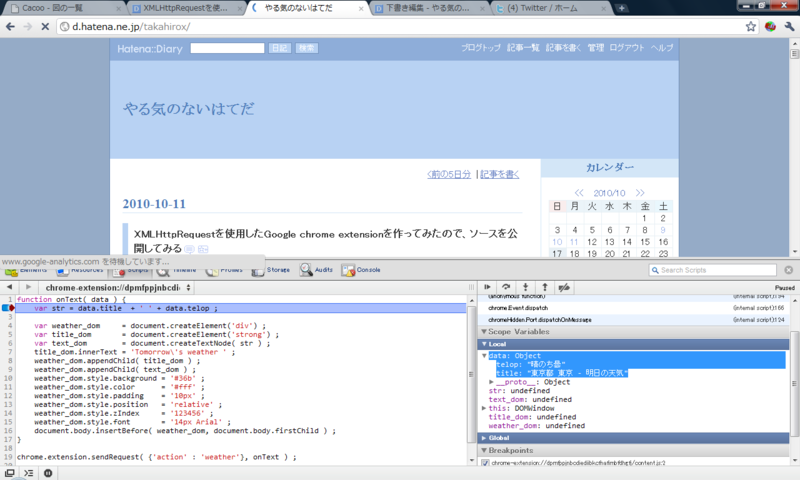
Task: Open the 記事一覧 link
Action: pos(523,47)
